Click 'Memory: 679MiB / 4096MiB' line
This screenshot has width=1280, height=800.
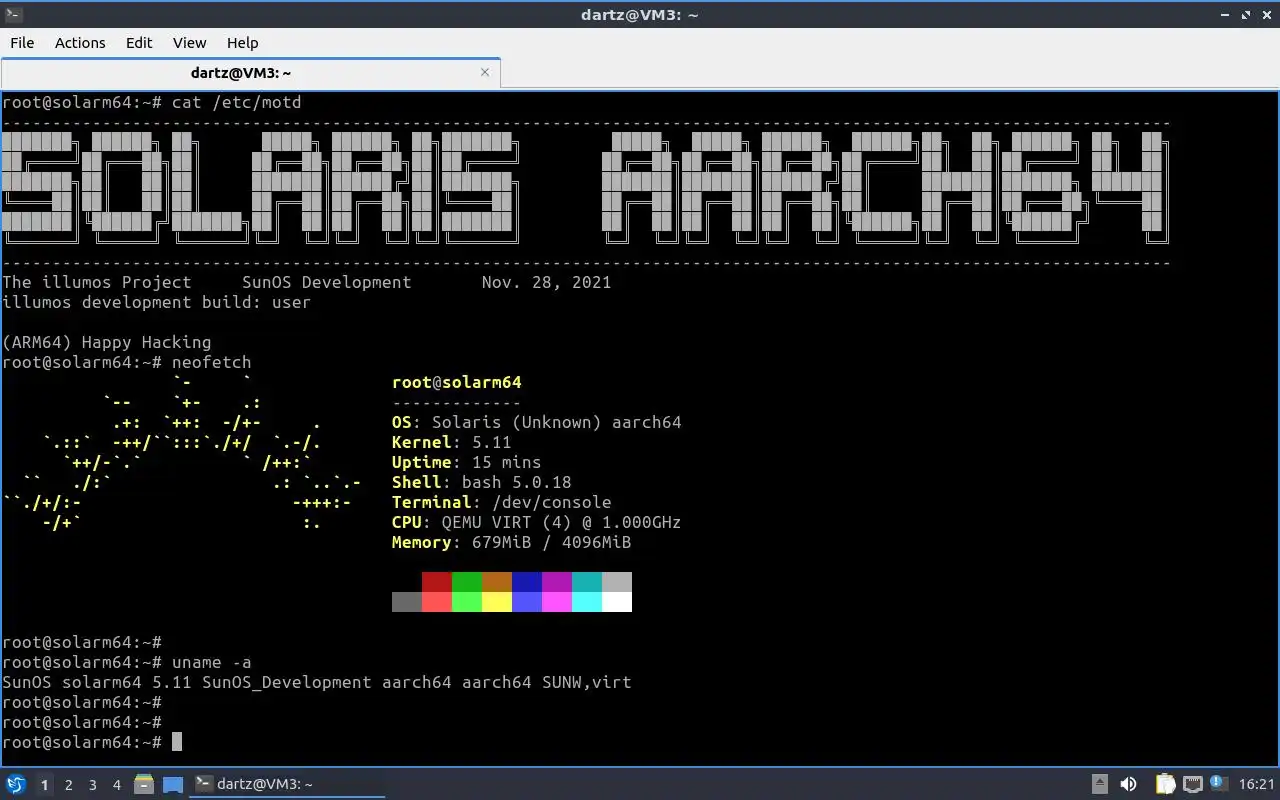[512, 542]
